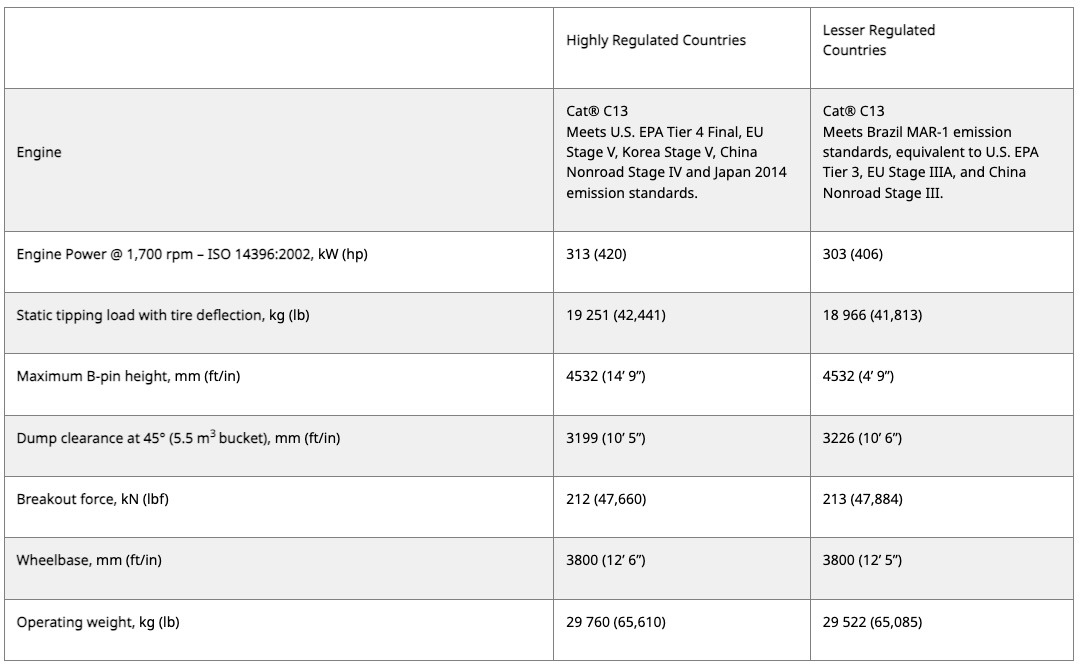Image resolution: width=1080 pixels, height=667 pixels.
Task: Click the Tier 4 Final engine description
Action: [678, 152]
